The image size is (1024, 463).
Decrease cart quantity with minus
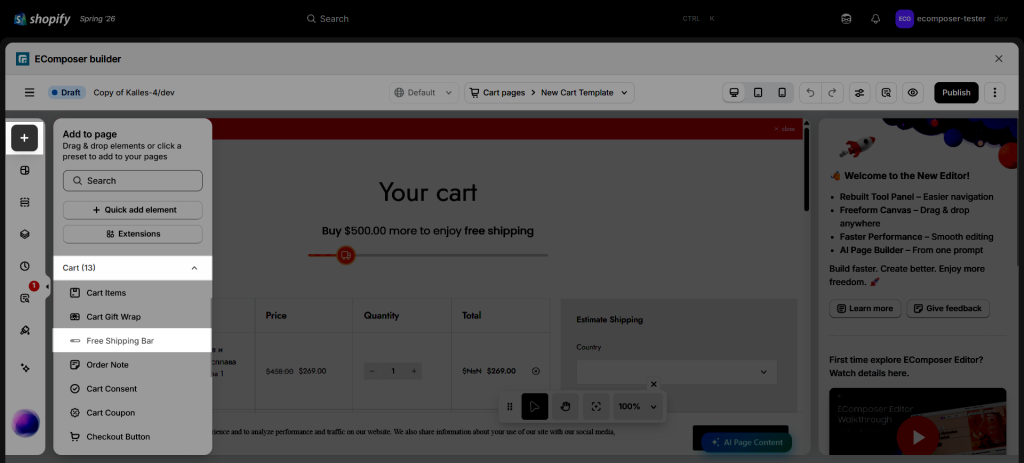pyautogui.click(x=372, y=371)
